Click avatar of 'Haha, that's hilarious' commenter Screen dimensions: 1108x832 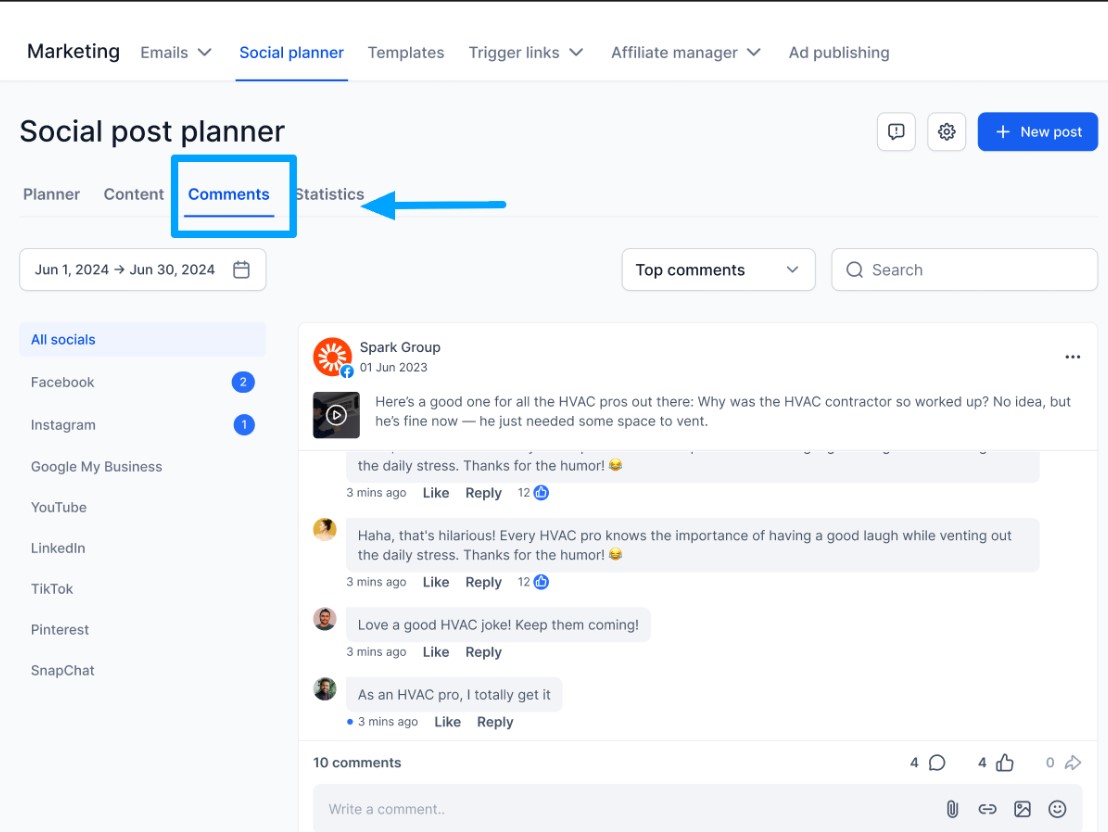click(324, 529)
